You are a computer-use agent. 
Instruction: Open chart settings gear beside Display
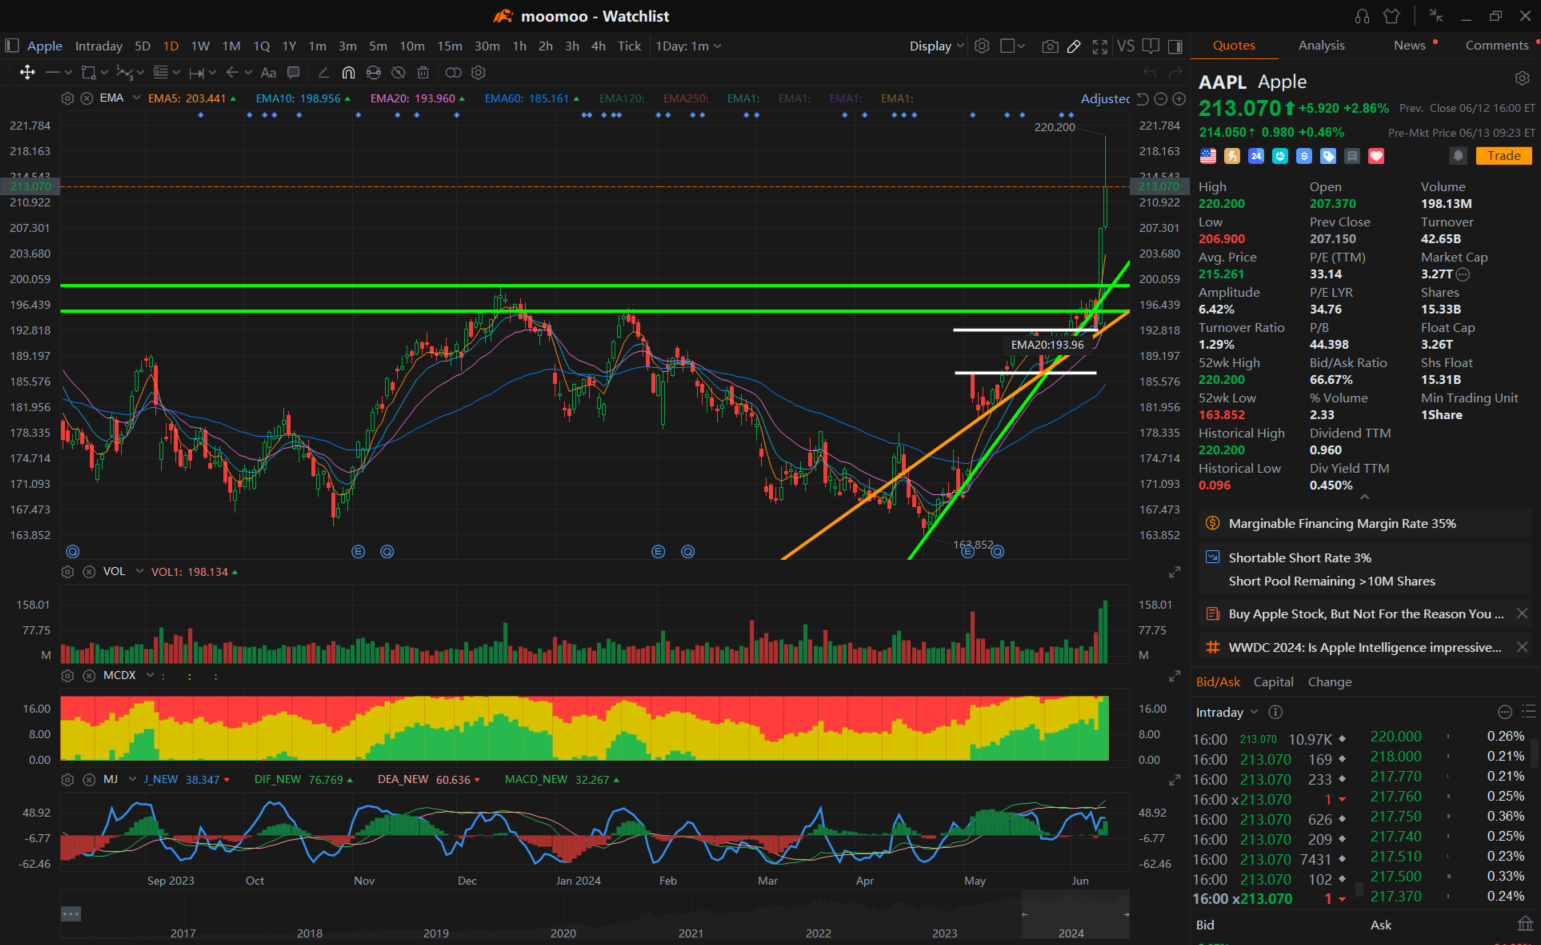click(982, 46)
